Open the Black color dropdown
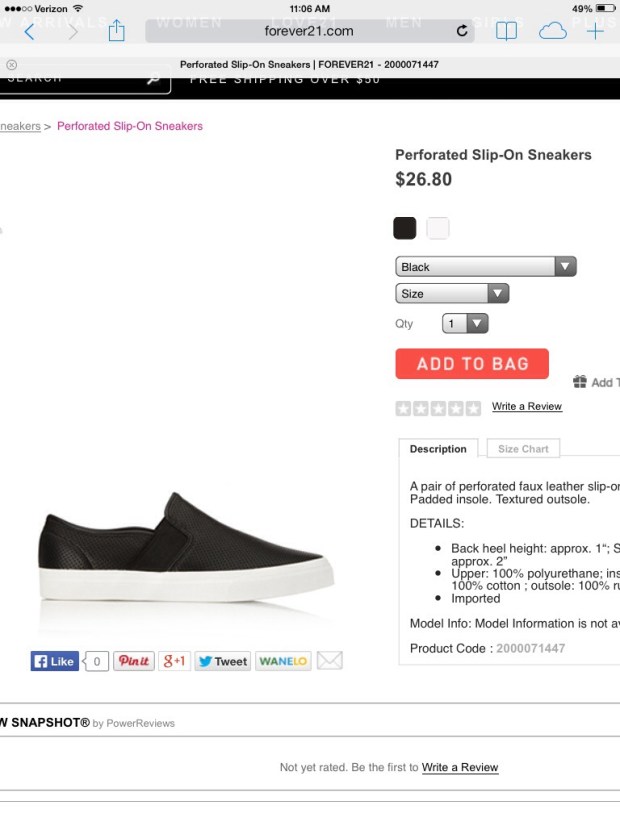The width and height of the screenshot is (620, 826). pyautogui.click(x=486, y=267)
